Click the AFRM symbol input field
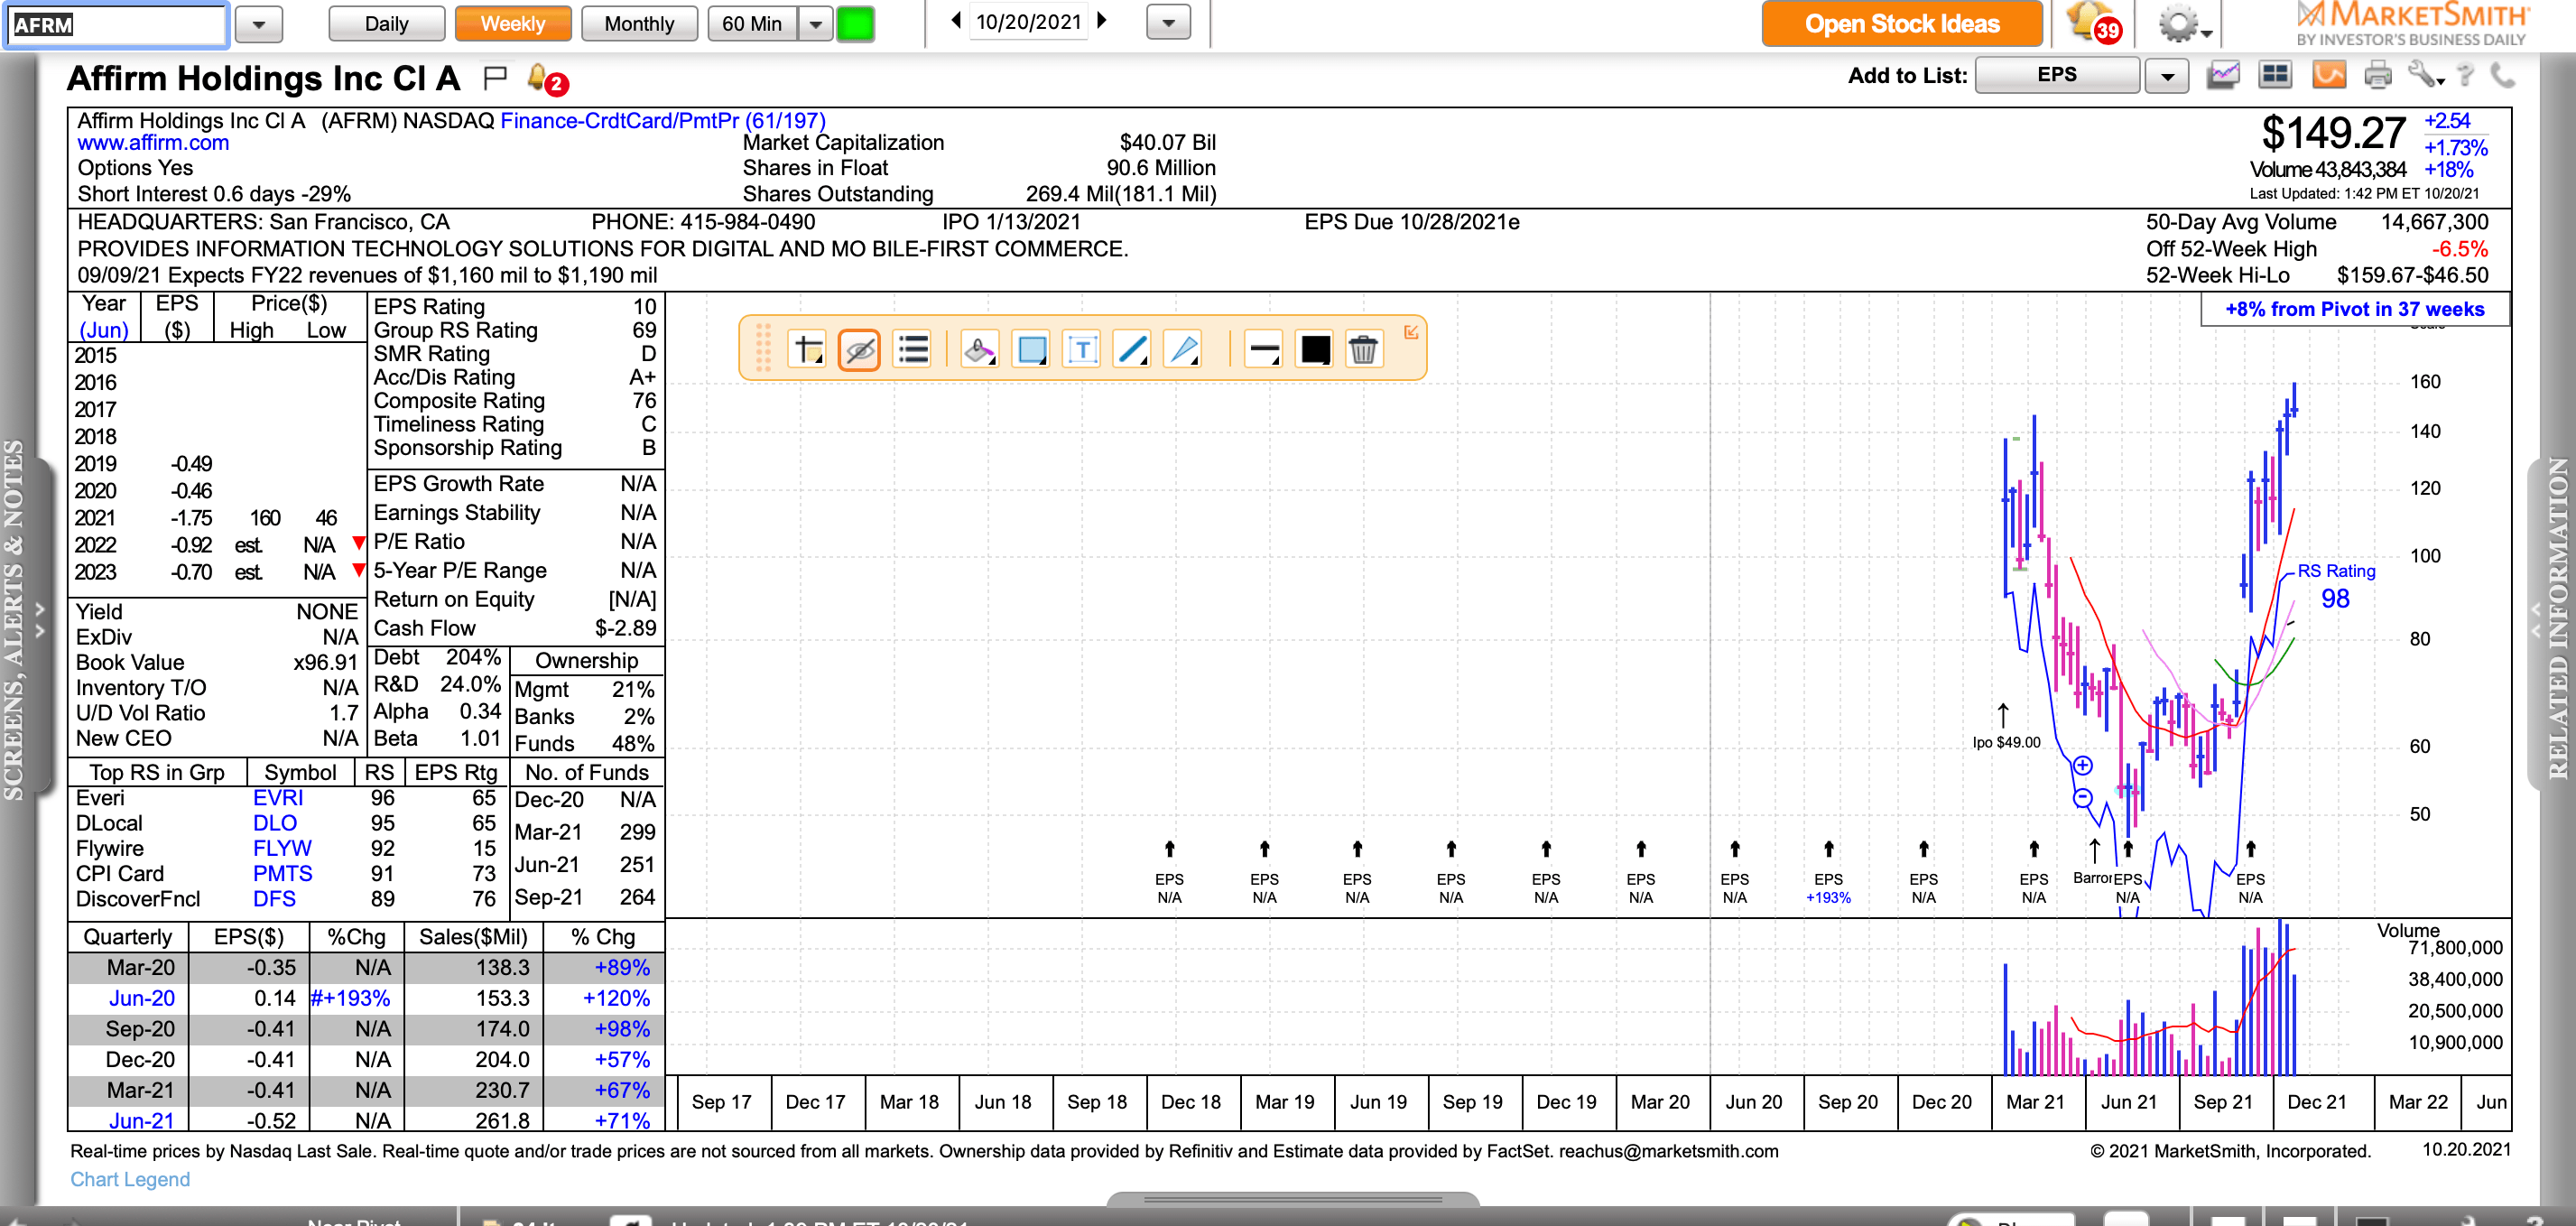 click(x=116, y=25)
